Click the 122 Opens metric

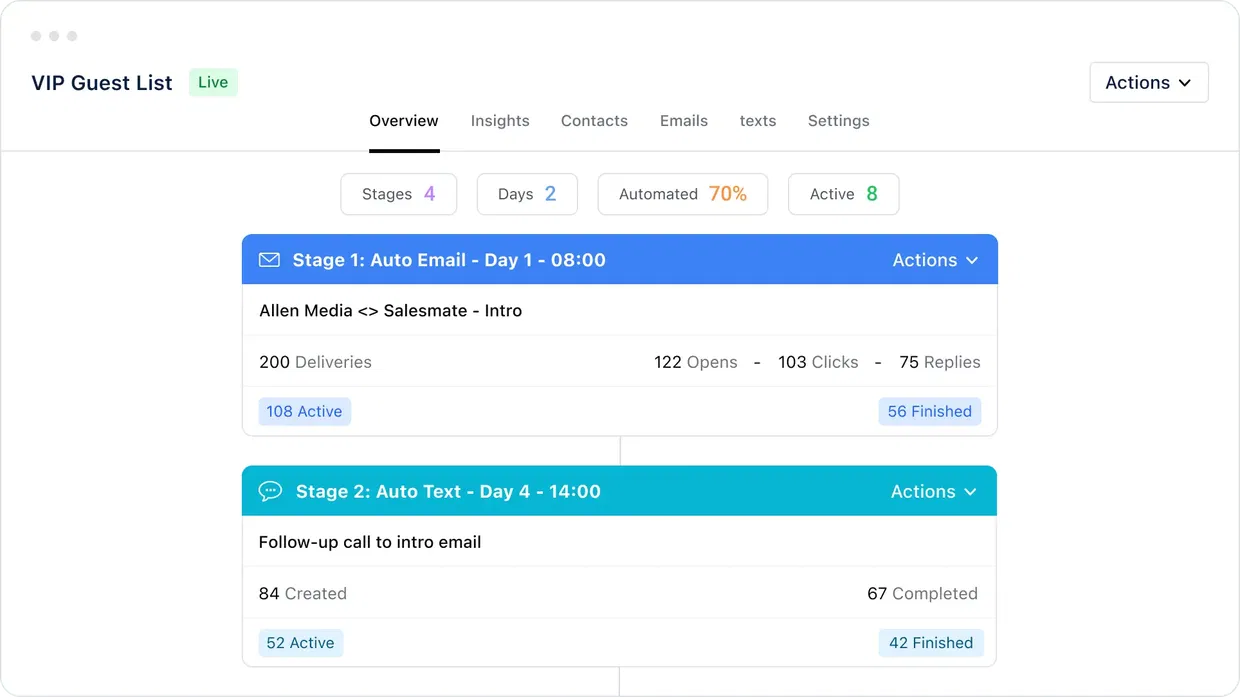tap(696, 362)
